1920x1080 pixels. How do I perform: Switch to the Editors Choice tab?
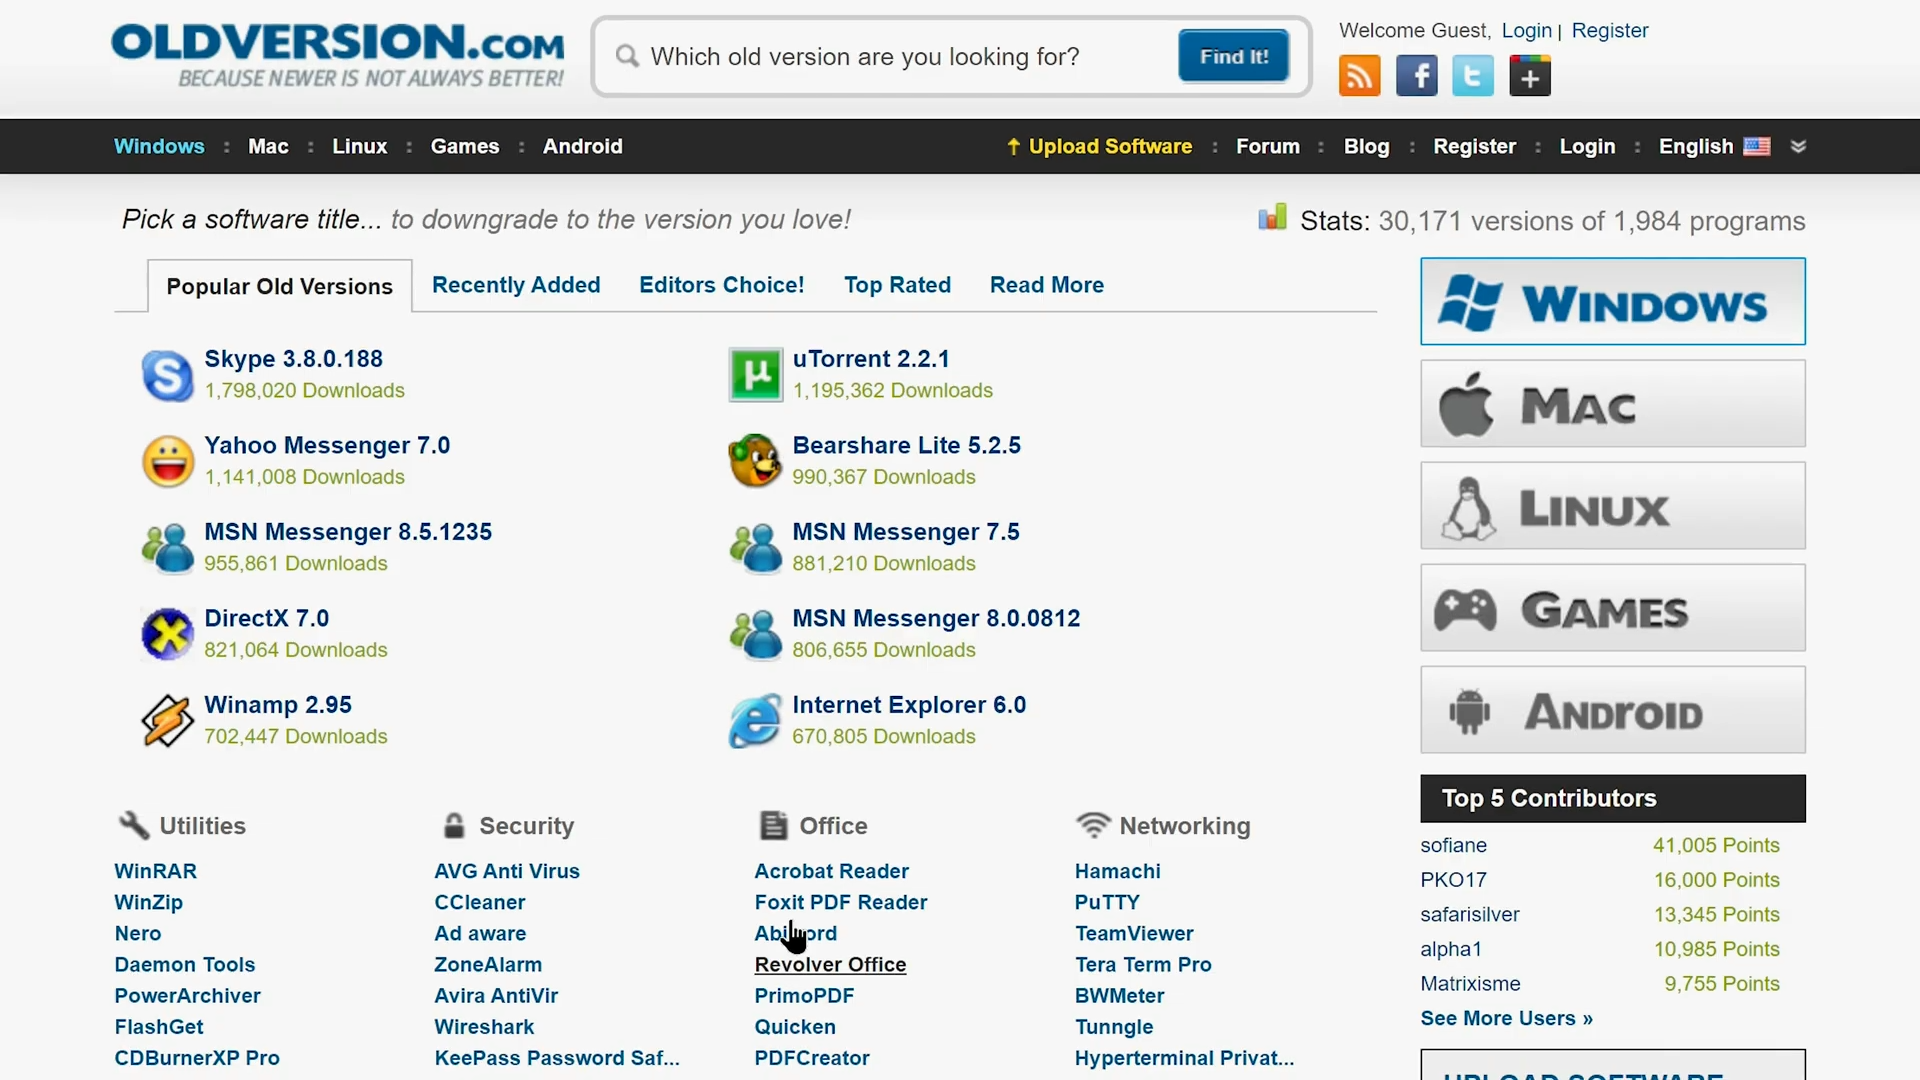(x=721, y=285)
